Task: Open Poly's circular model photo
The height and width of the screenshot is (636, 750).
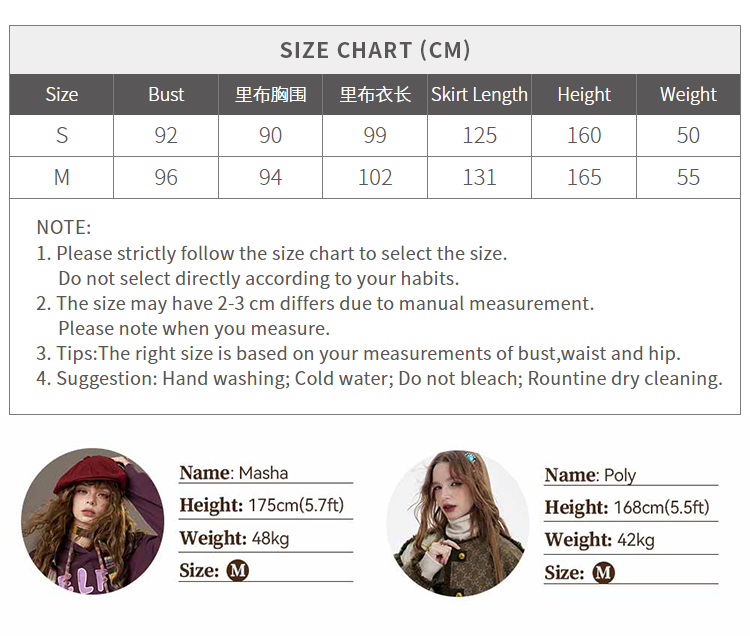Action: tap(458, 523)
